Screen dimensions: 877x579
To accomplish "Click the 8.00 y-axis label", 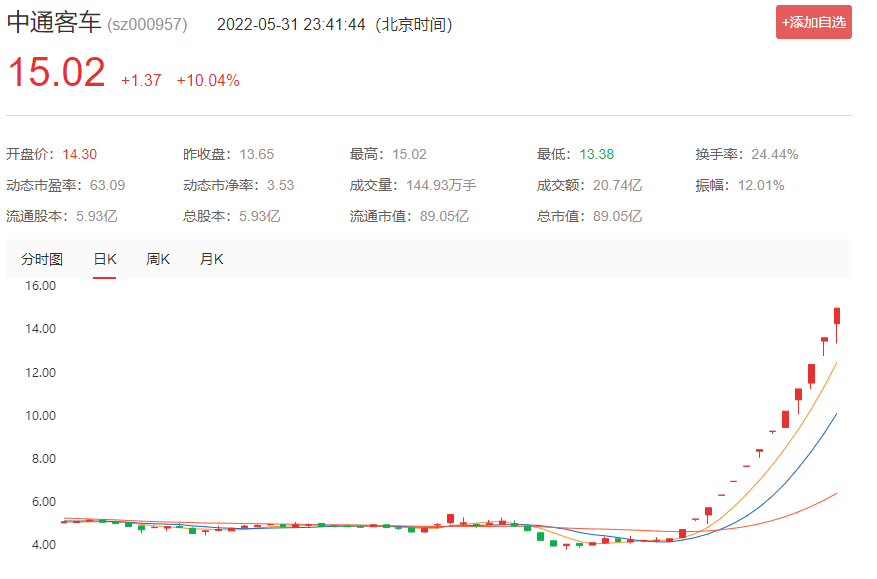I will (x=44, y=459).
